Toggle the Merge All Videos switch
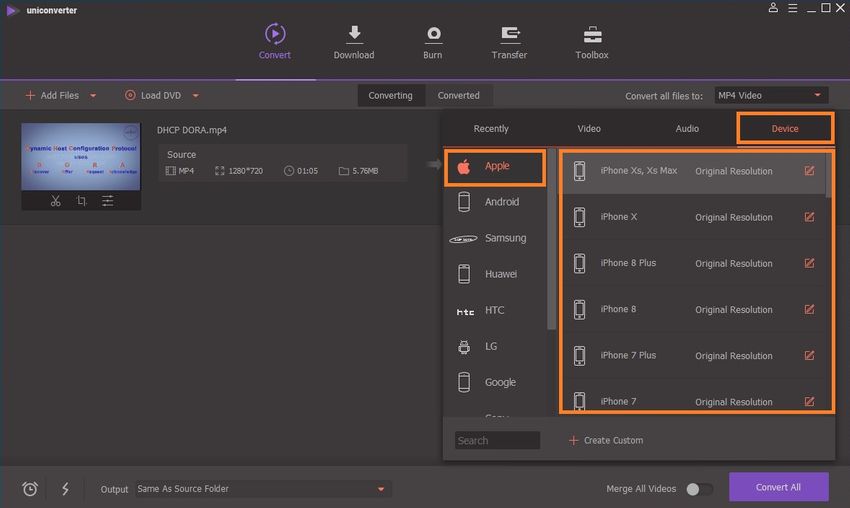Image resolution: width=850 pixels, height=508 pixels. click(699, 489)
